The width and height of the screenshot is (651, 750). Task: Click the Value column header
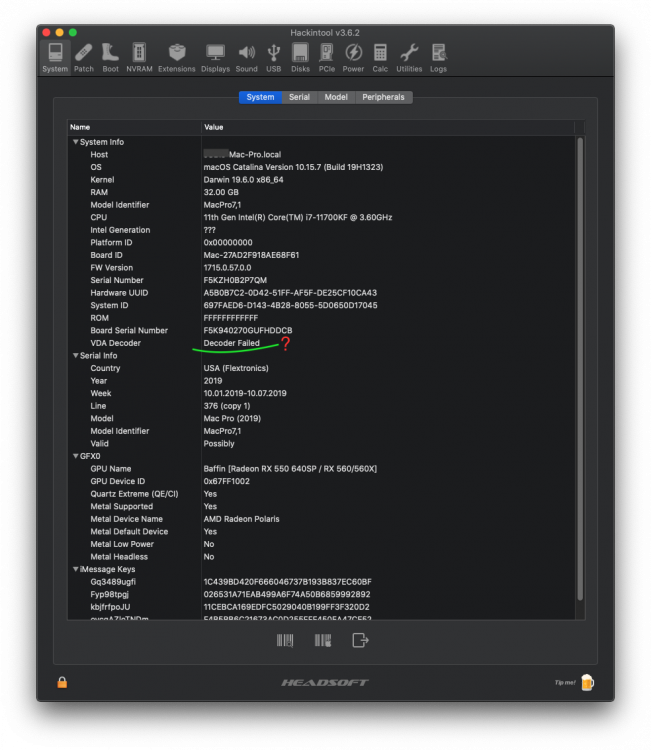[388, 127]
